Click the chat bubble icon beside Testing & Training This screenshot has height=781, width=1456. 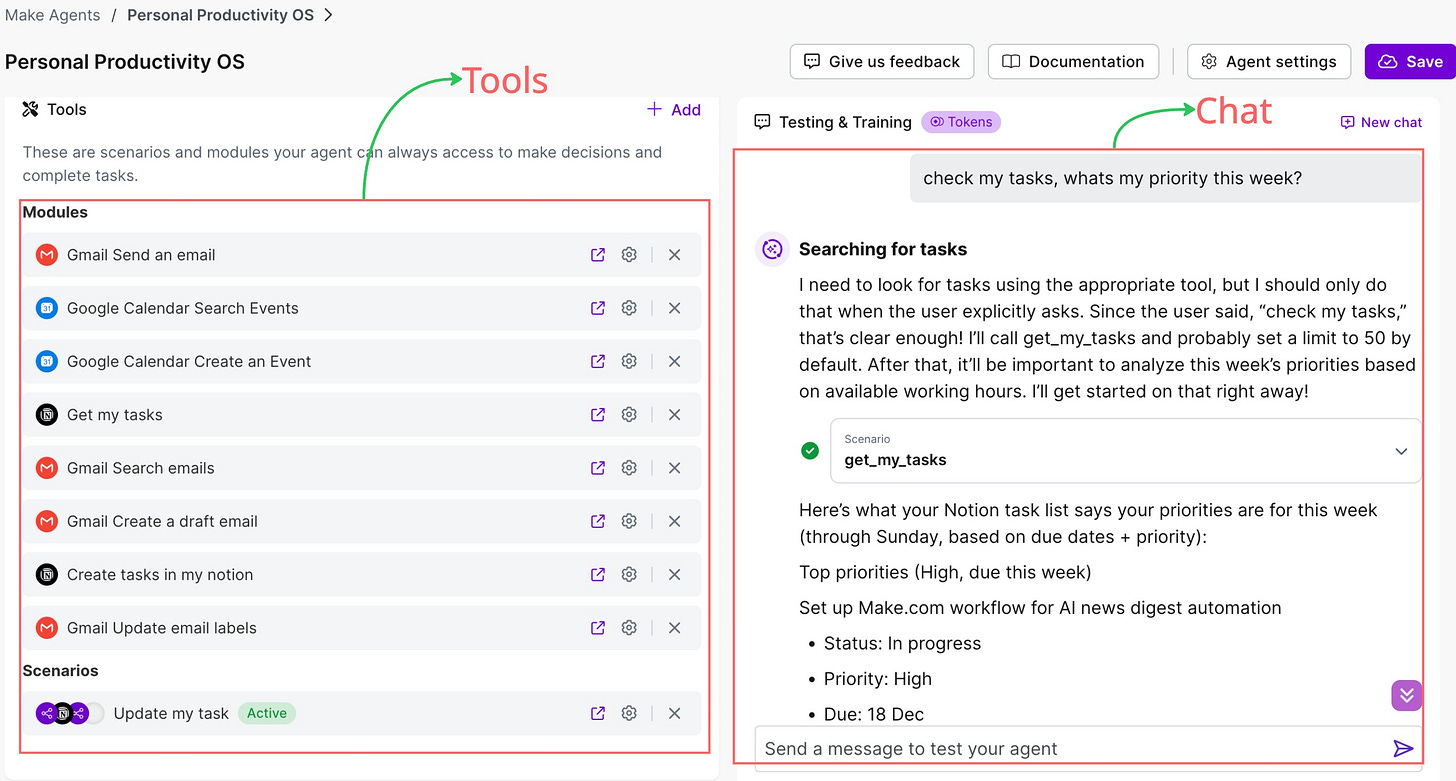763,121
